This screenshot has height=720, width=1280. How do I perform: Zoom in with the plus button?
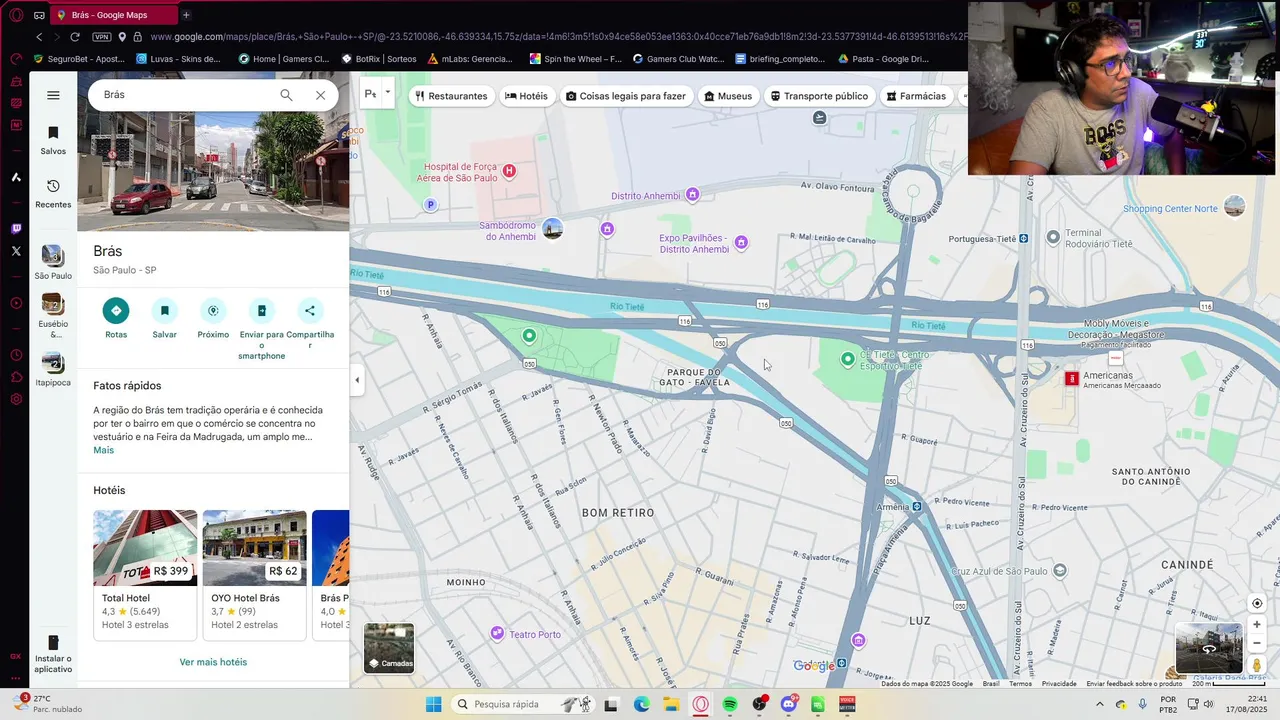[x=1257, y=625]
